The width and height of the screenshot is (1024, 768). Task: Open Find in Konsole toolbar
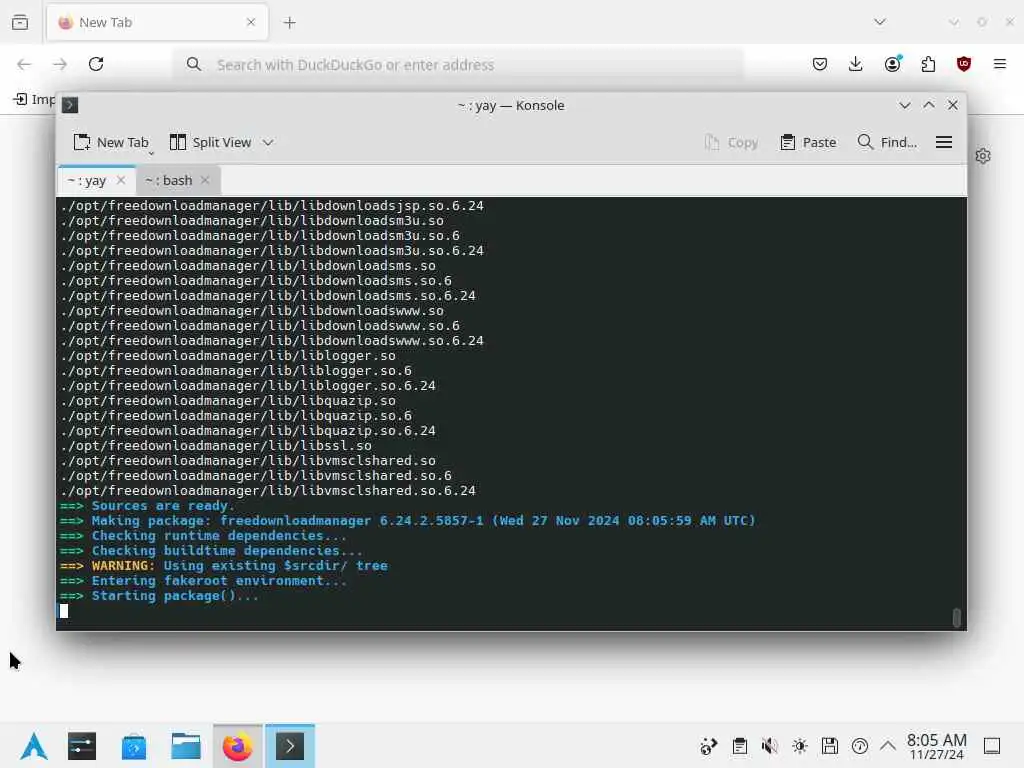point(887,142)
